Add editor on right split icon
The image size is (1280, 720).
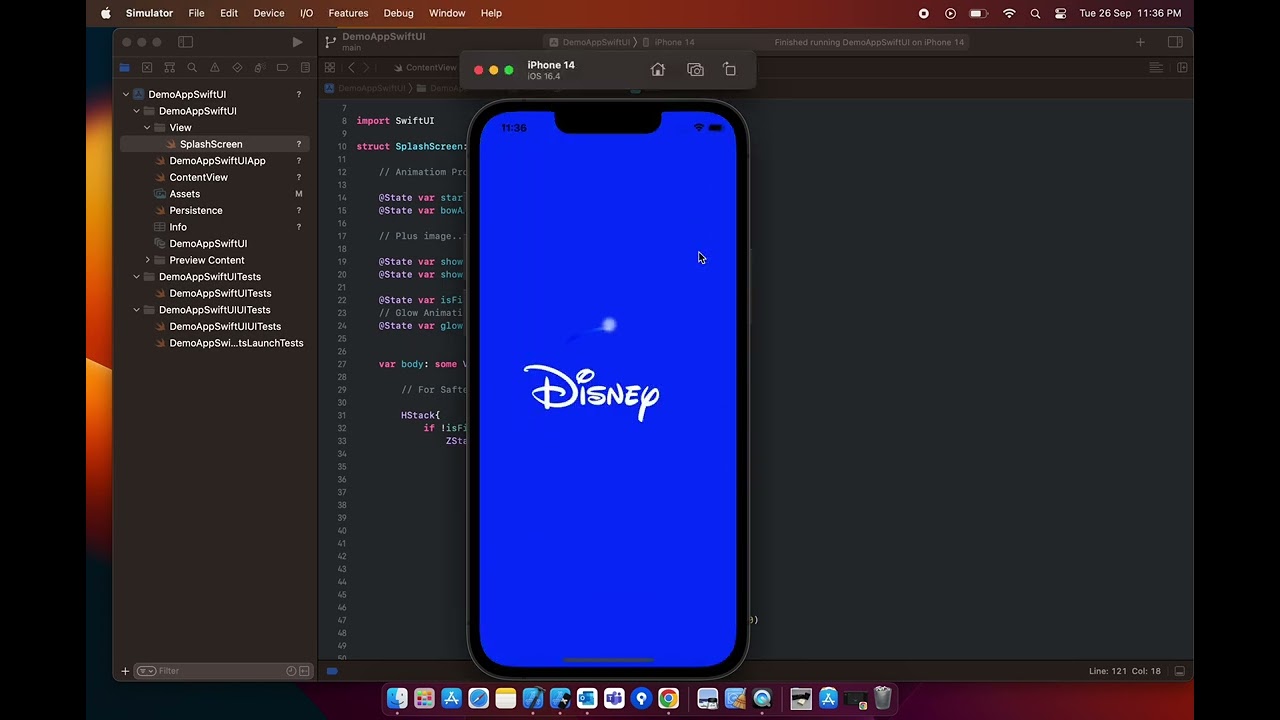(1182, 68)
